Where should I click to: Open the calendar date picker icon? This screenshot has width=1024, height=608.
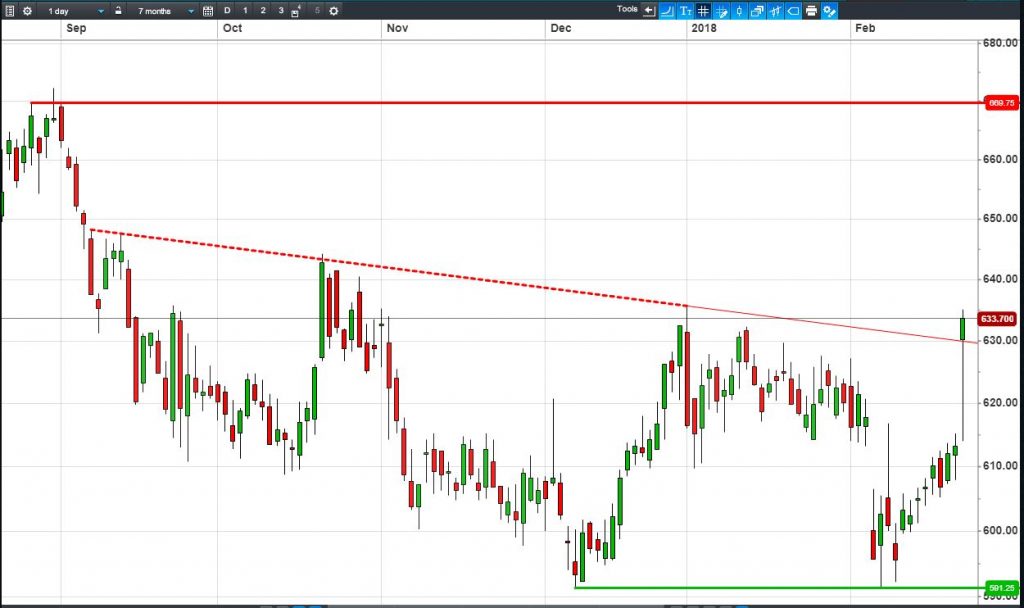click(208, 10)
